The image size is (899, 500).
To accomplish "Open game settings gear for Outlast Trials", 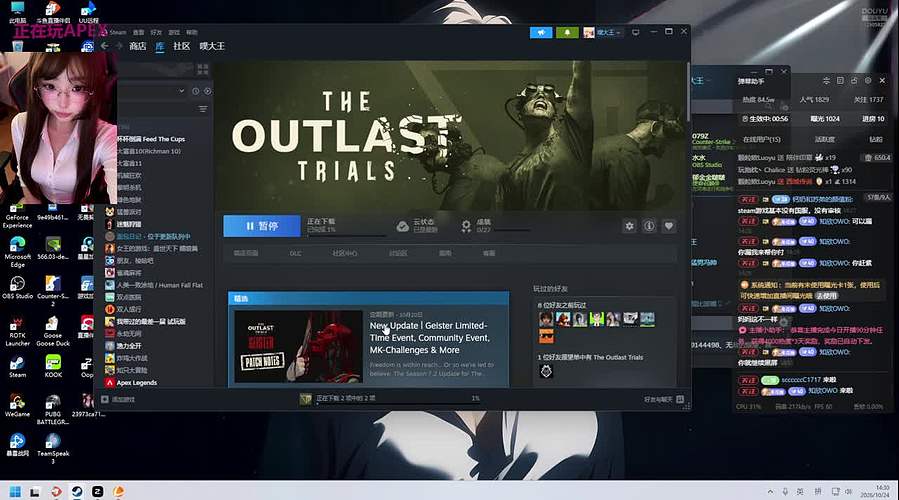I will coord(630,226).
